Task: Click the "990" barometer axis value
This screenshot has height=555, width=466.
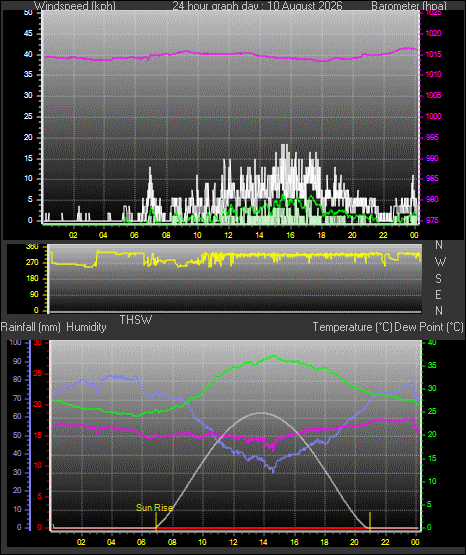Action: [x=432, y=158]
